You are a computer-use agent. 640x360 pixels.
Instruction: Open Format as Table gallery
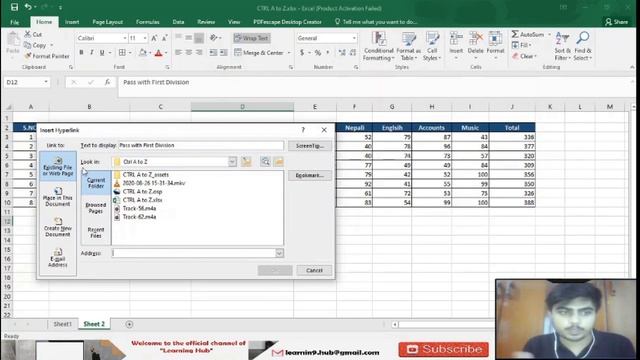408,46
